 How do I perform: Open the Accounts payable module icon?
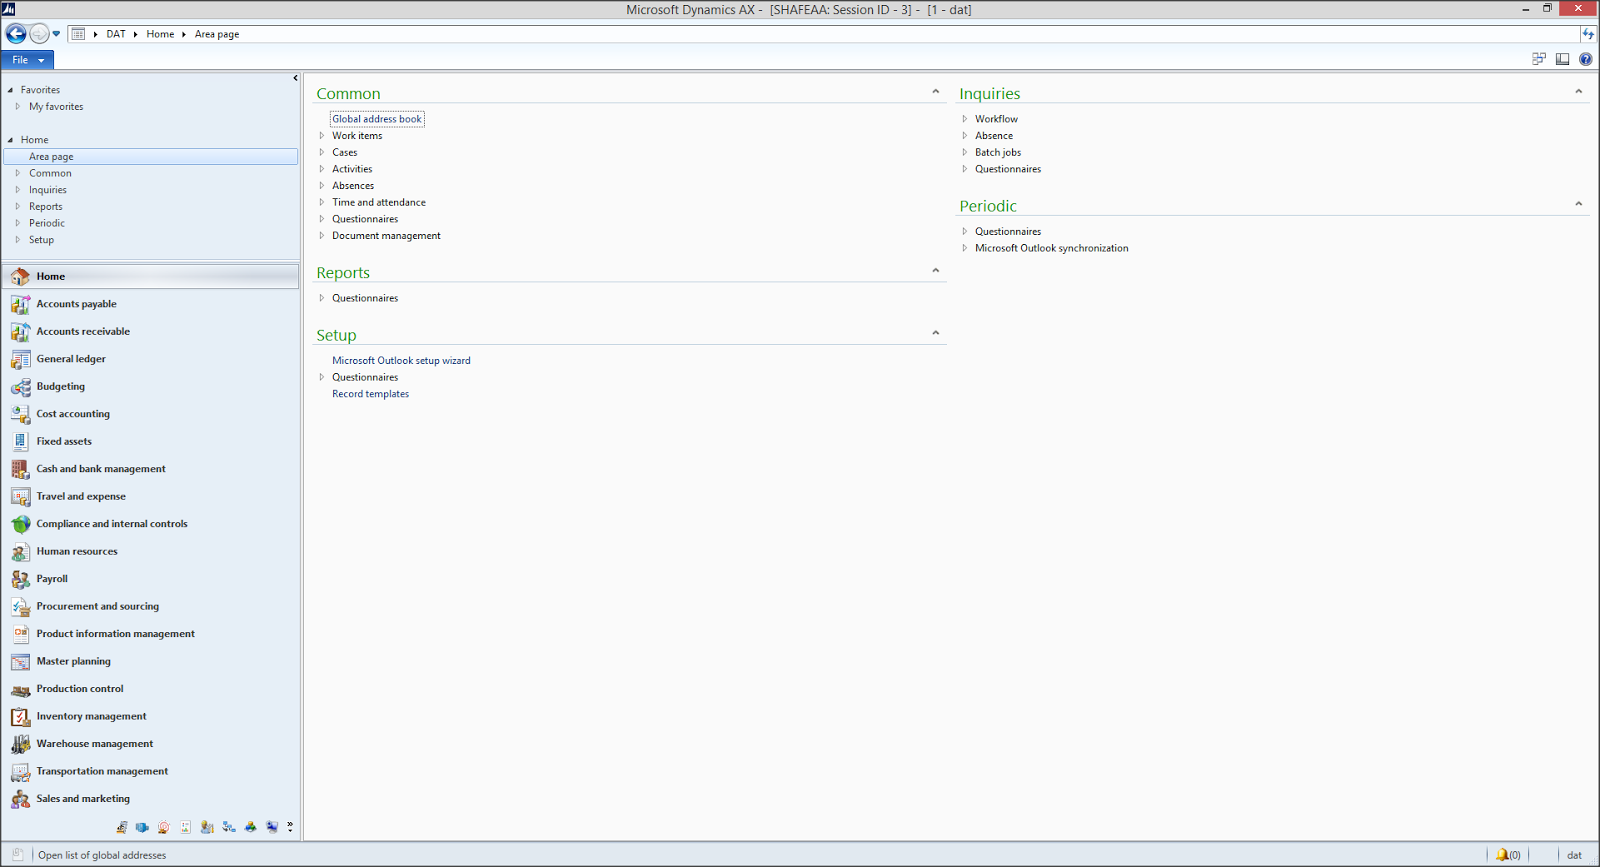click(x=20, y=304)
